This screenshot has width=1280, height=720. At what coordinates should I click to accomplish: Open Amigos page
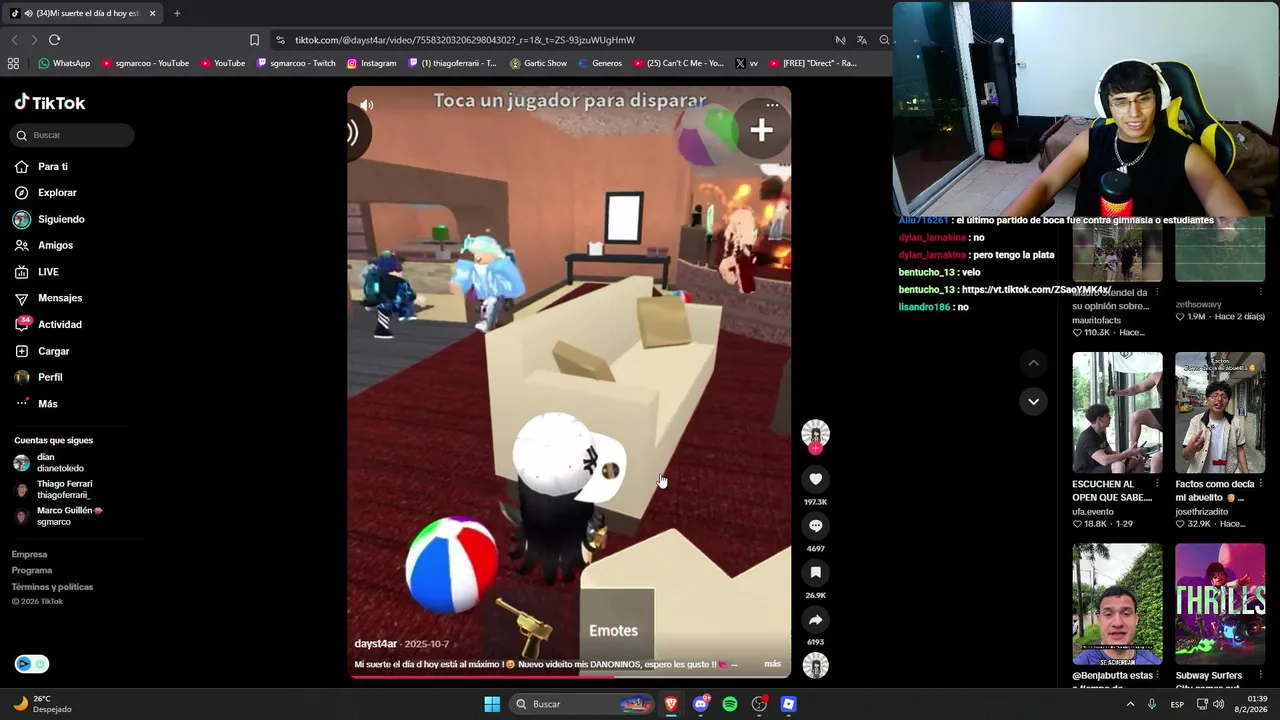coord(44,245)
